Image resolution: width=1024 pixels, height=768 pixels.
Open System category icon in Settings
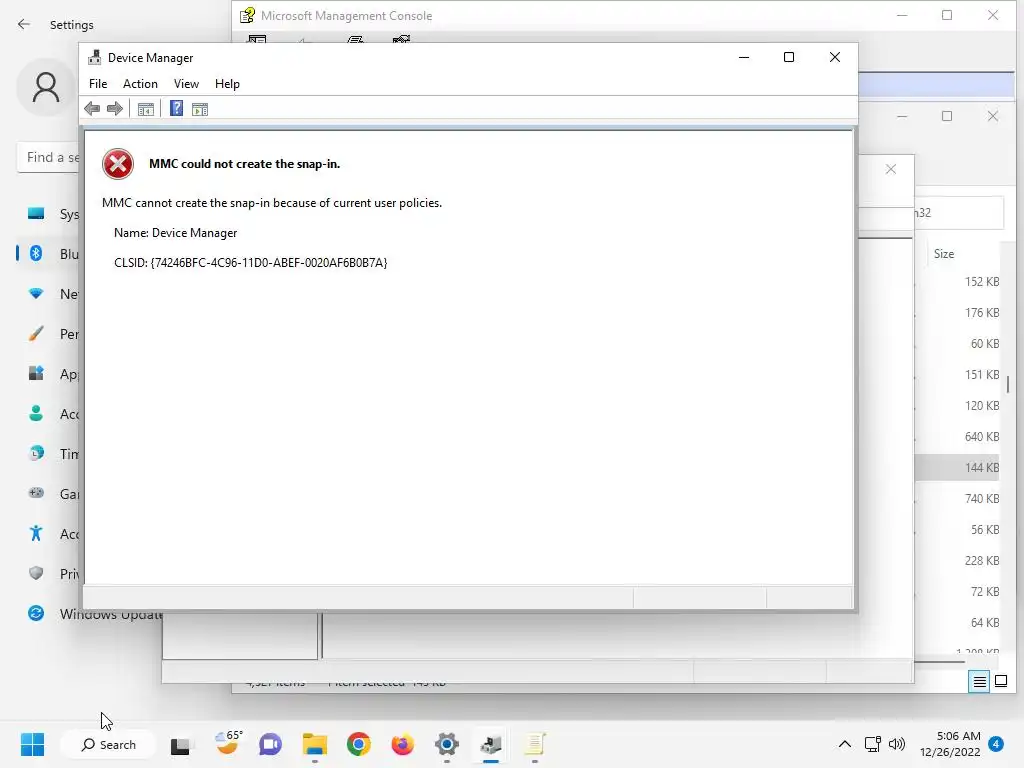[x=36, y=214]
